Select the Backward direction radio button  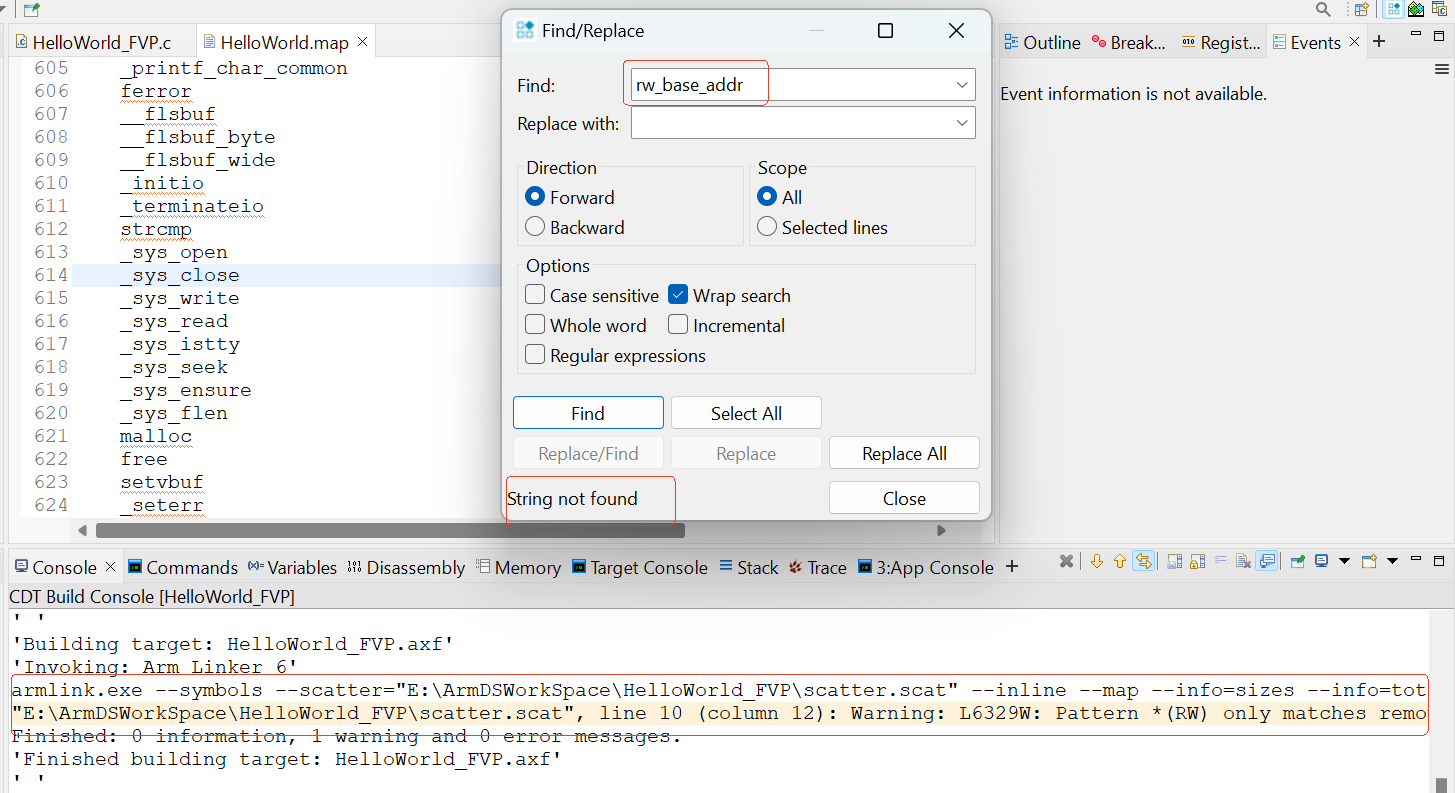pos(535,228)
